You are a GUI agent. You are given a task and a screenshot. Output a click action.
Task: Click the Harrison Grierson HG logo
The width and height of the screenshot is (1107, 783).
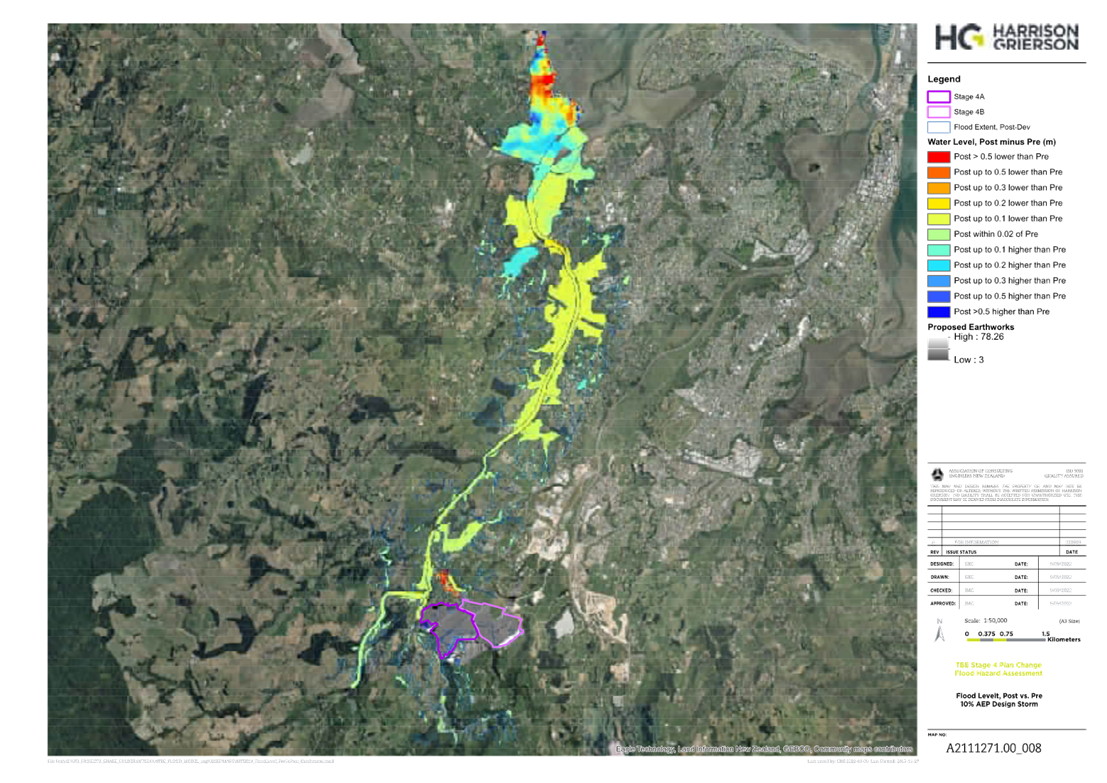(x=1006, y=37)
